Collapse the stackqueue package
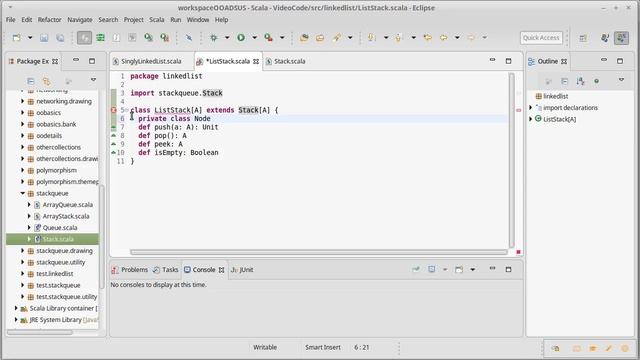The height and width of the screenshot is (360, 640). 23,193
